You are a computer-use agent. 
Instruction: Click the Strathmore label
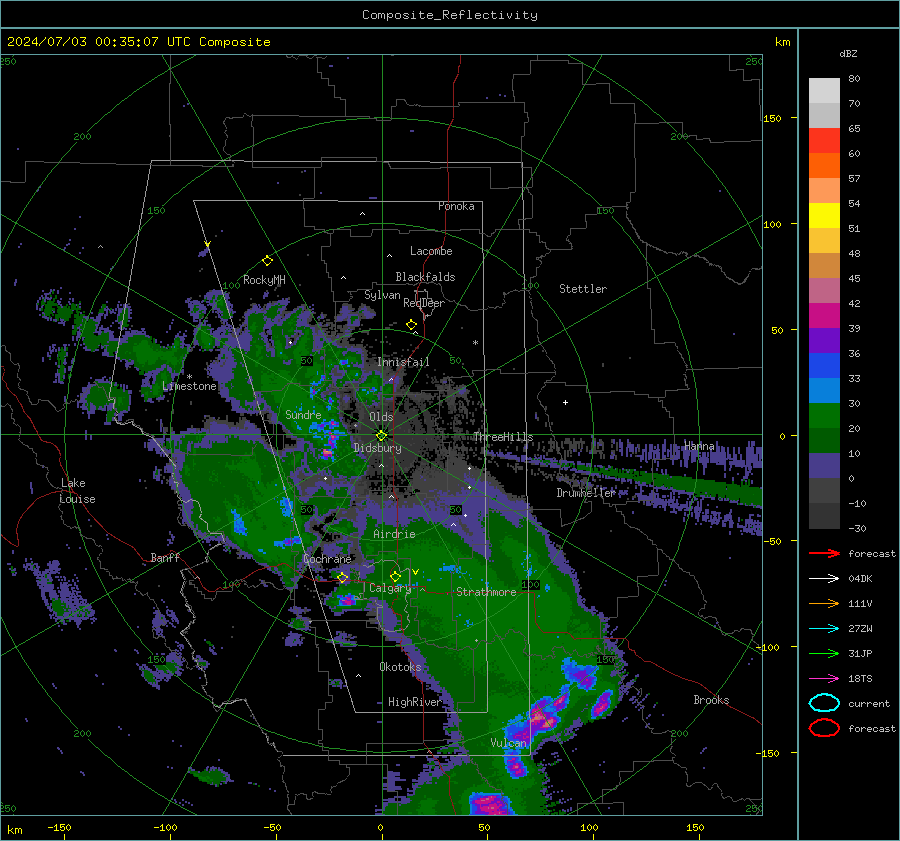point(486,592)
